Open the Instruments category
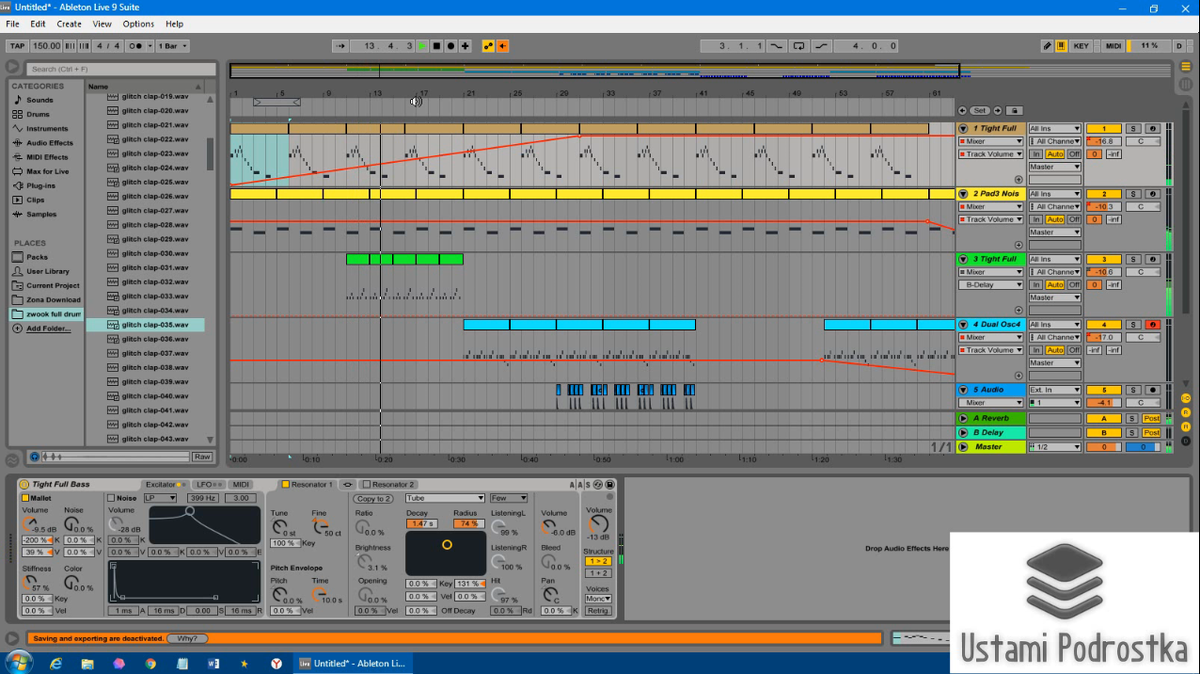Image resolution: width=1200 pixels, height=674 pixels. click(x=47, y=129)
